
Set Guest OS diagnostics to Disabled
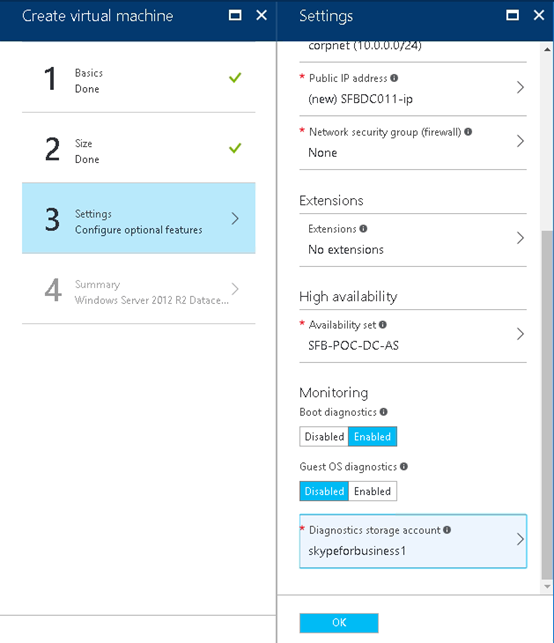point(324,491)
